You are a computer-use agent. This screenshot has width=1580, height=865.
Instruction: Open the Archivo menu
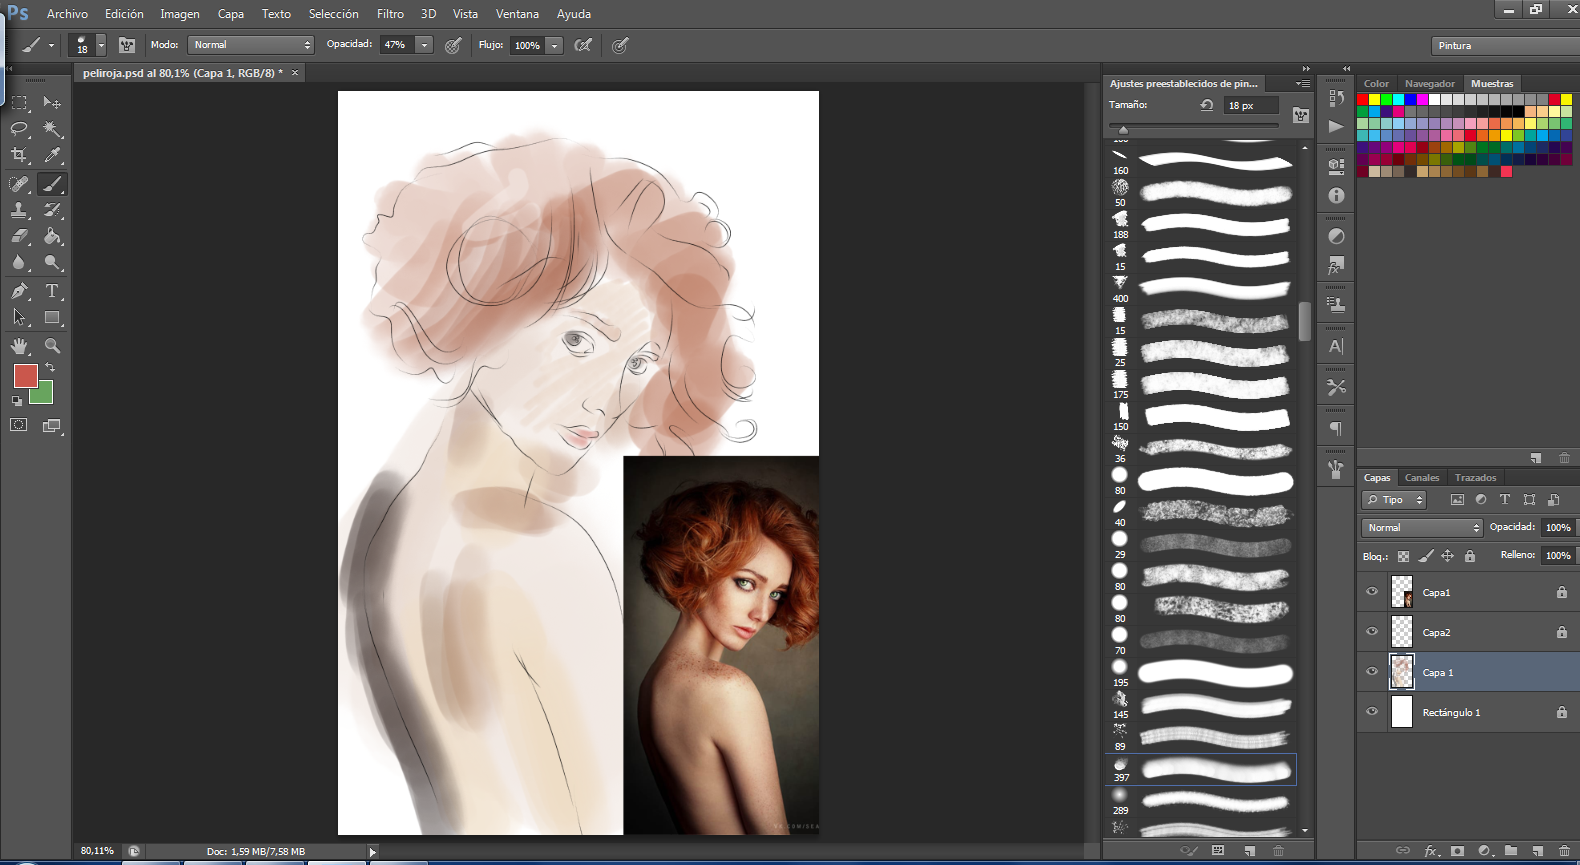67,14
